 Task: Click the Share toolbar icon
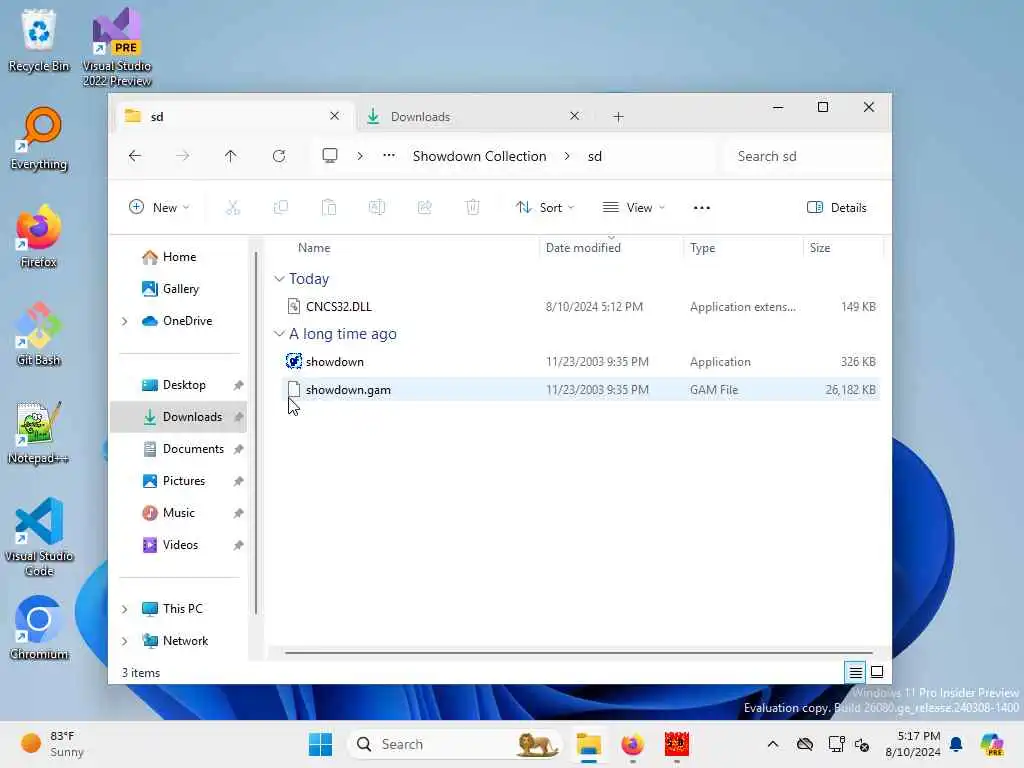(x=424, y=208)
